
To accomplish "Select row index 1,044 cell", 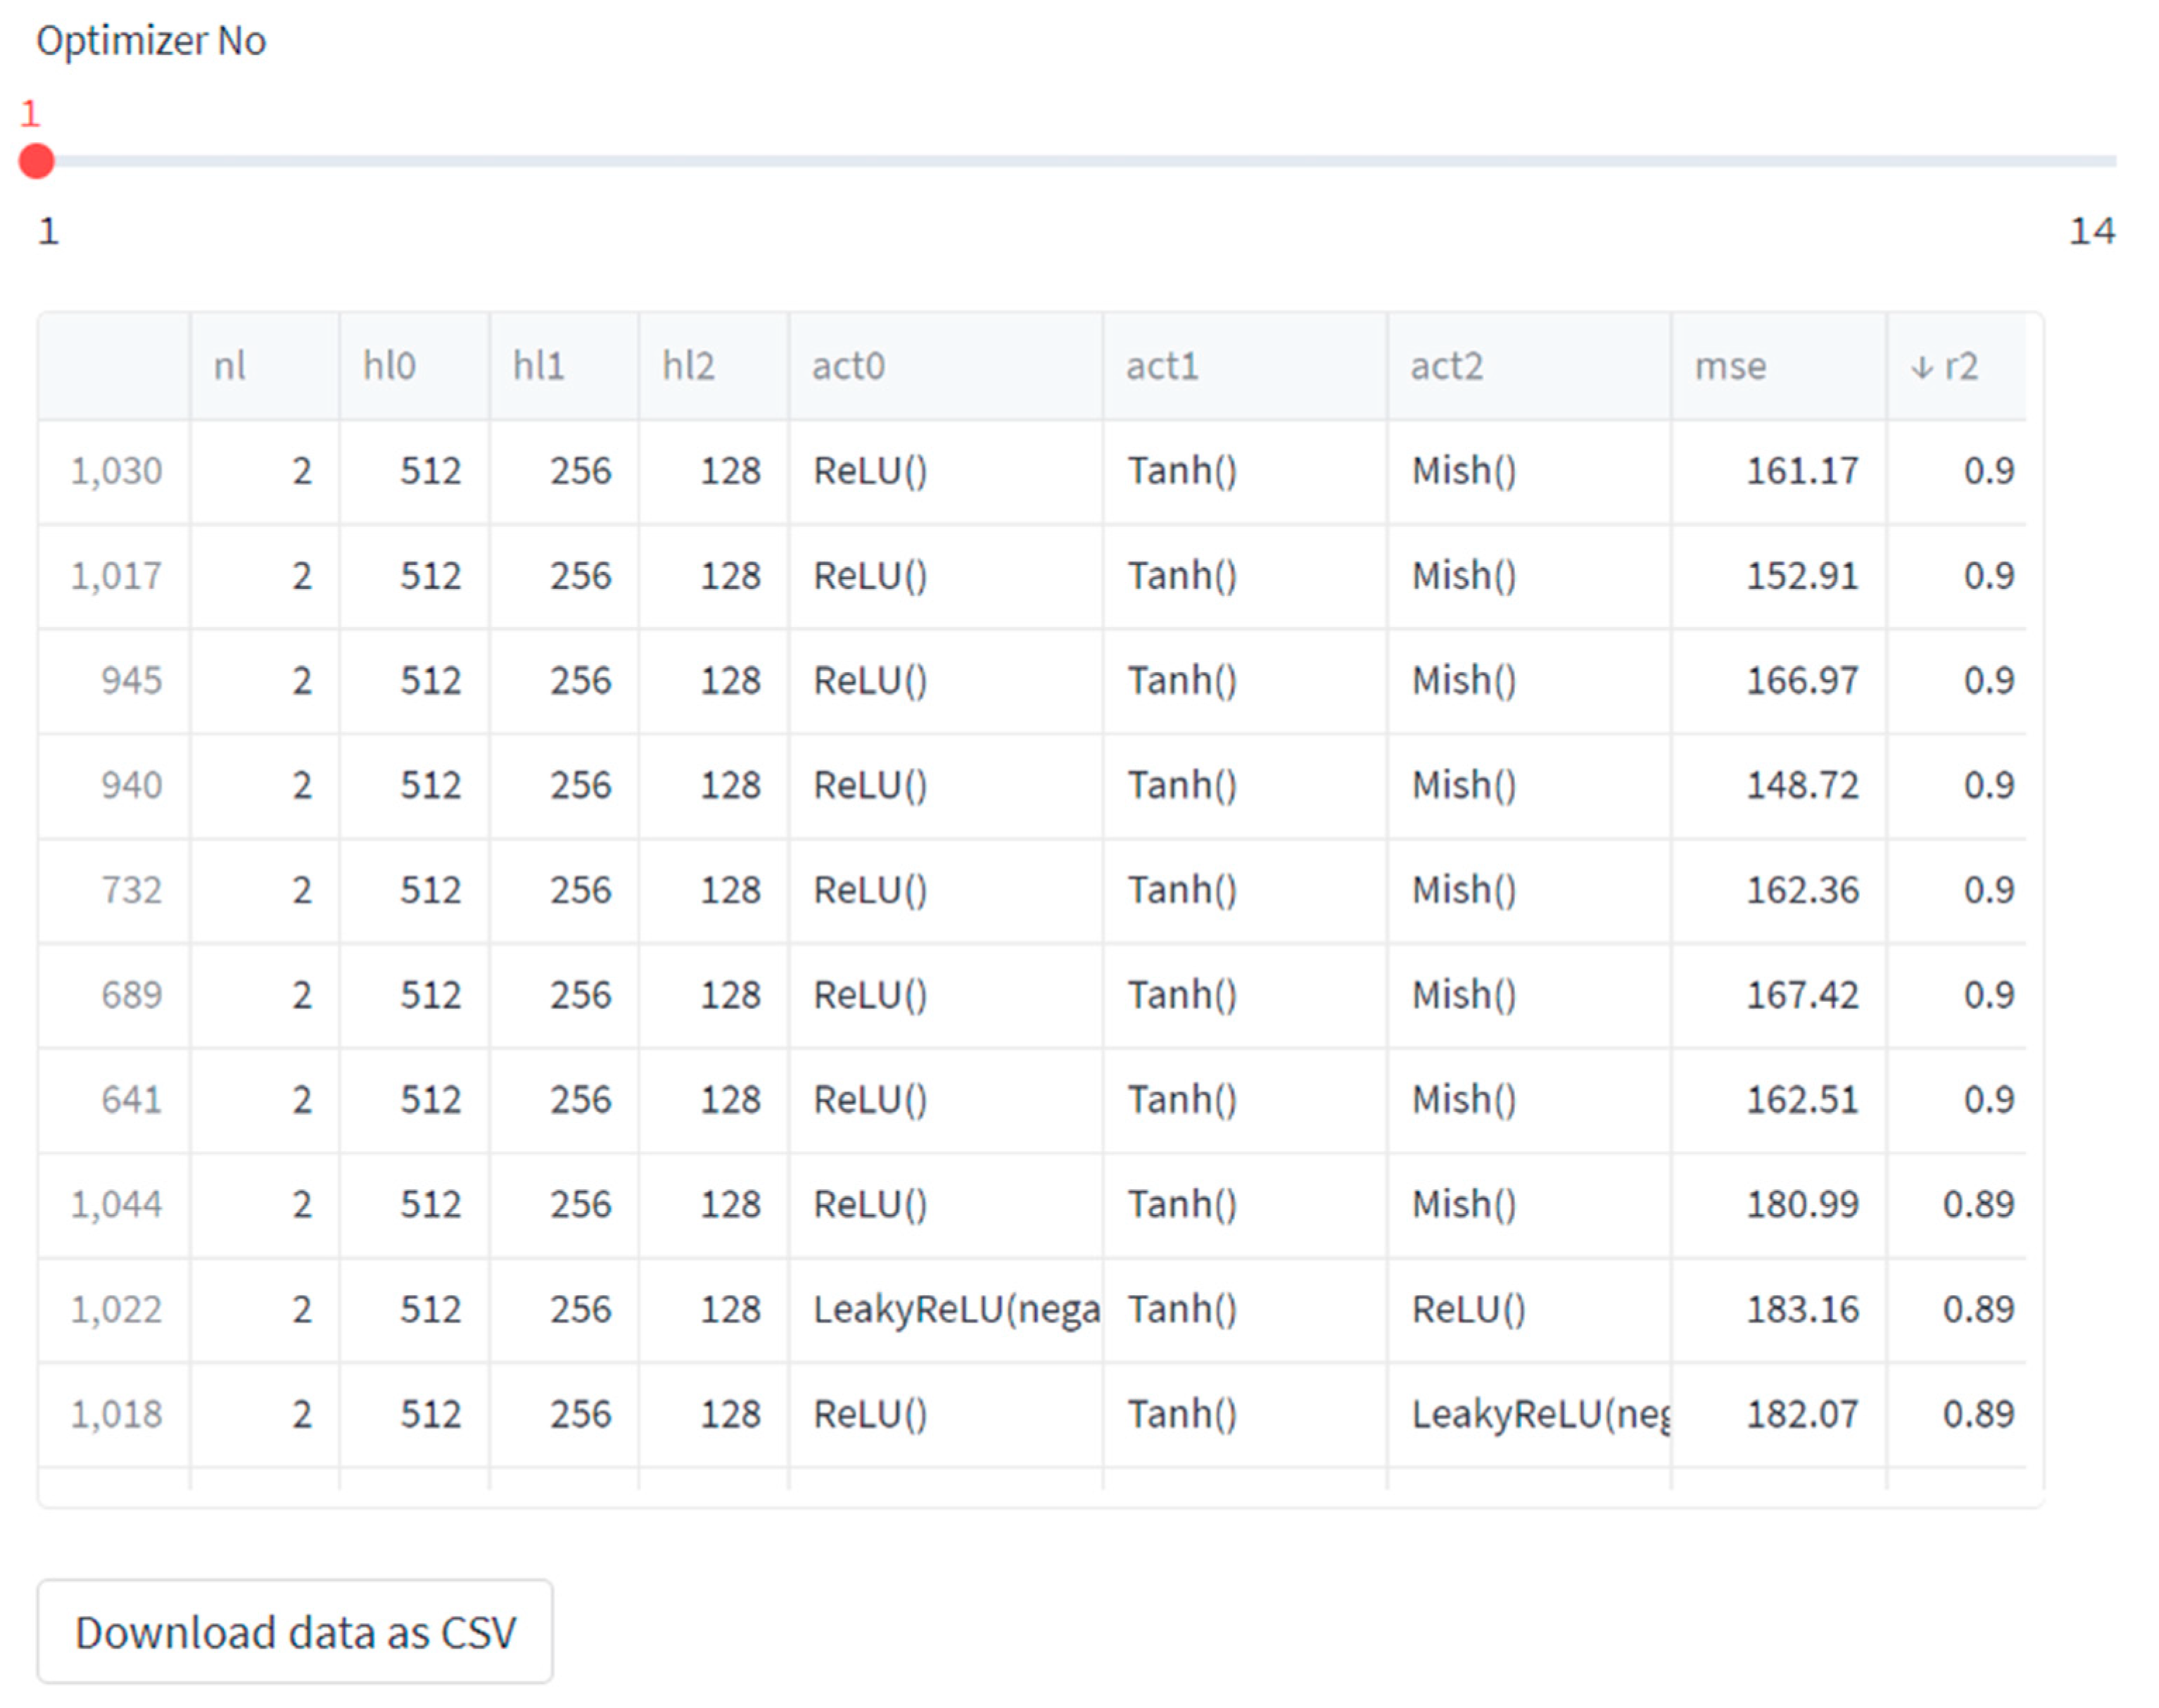I will 115,1204.
